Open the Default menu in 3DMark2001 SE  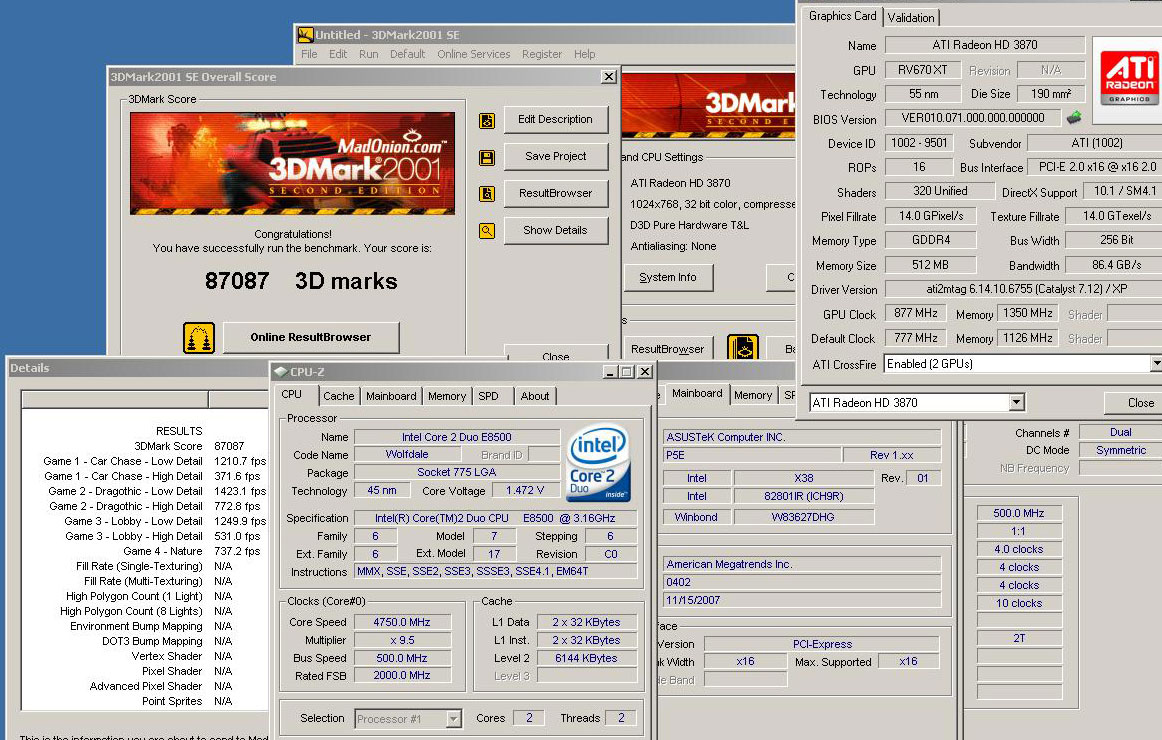(408, 54)
